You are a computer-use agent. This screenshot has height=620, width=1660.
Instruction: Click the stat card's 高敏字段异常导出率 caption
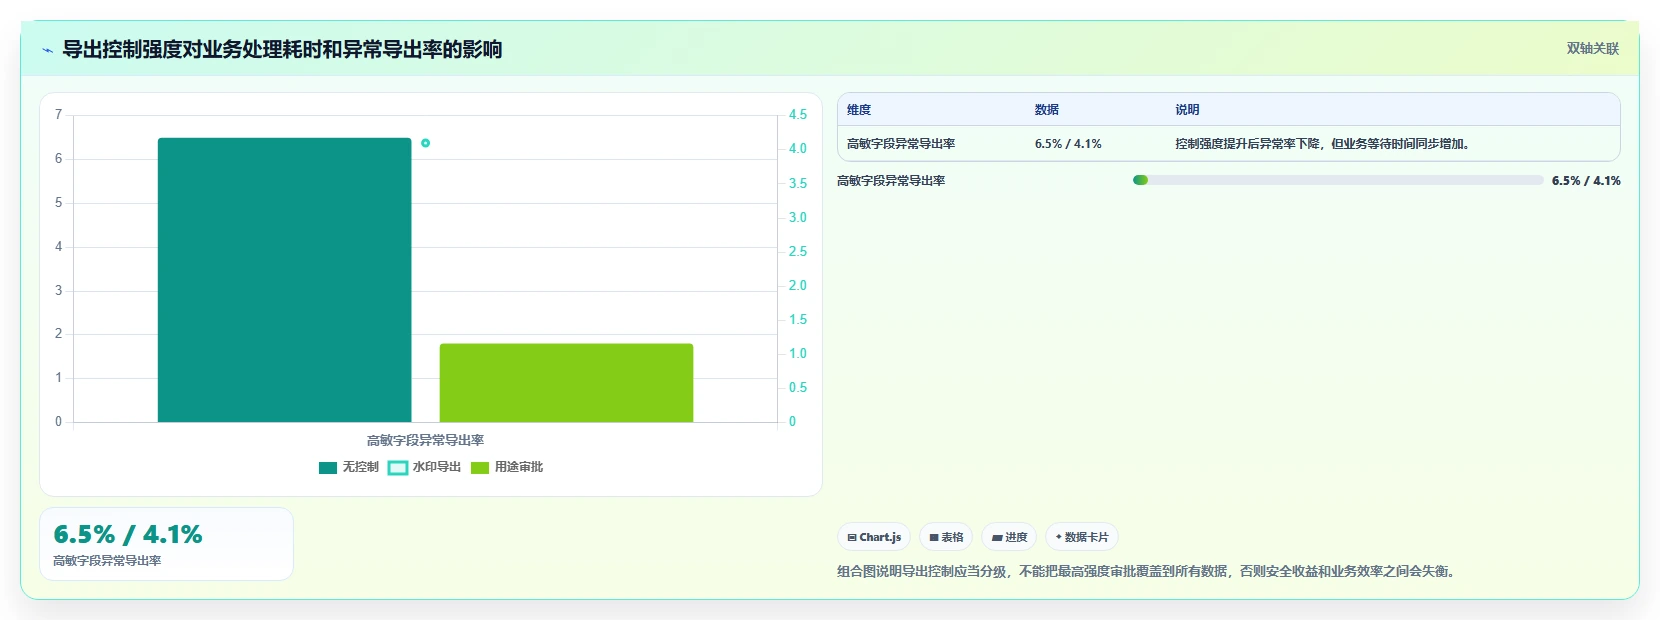click(x=107, y=561)
